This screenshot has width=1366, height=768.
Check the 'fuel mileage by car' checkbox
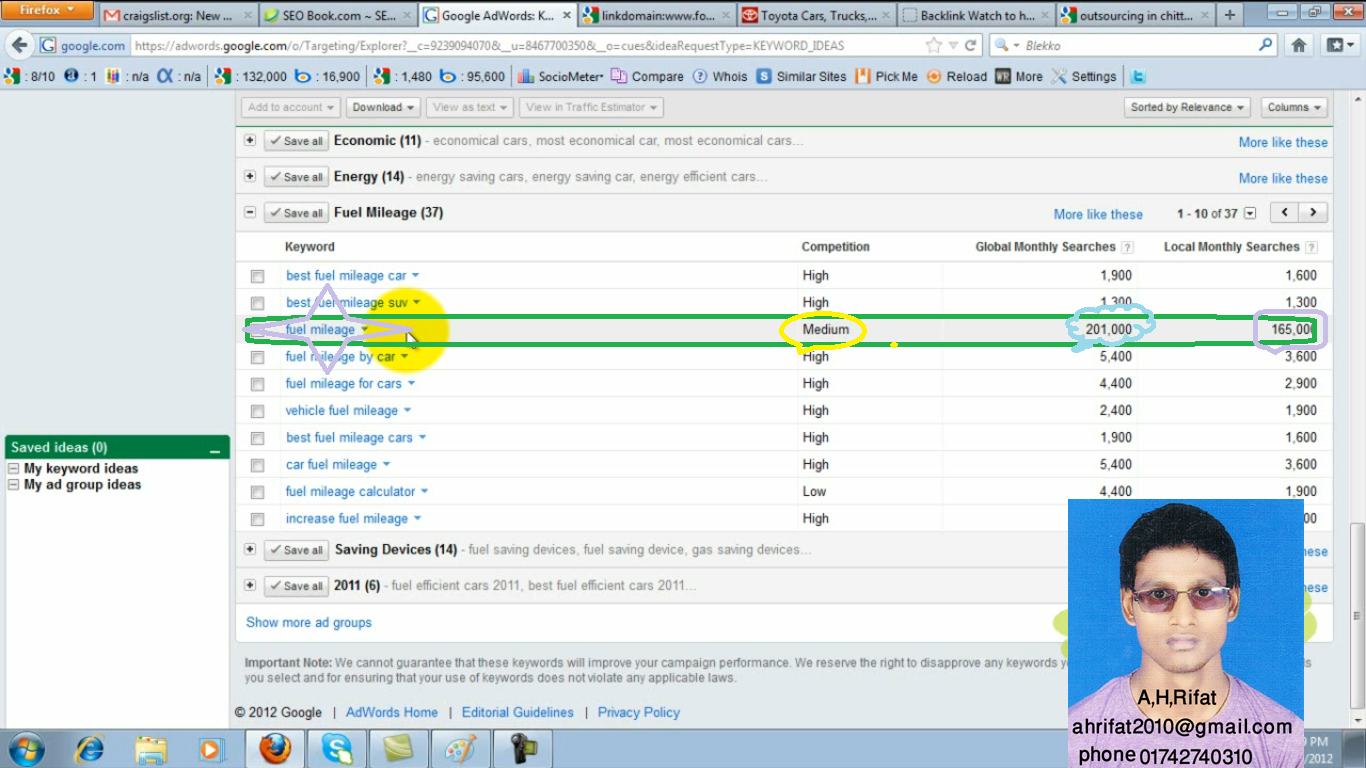coord(257,357)
